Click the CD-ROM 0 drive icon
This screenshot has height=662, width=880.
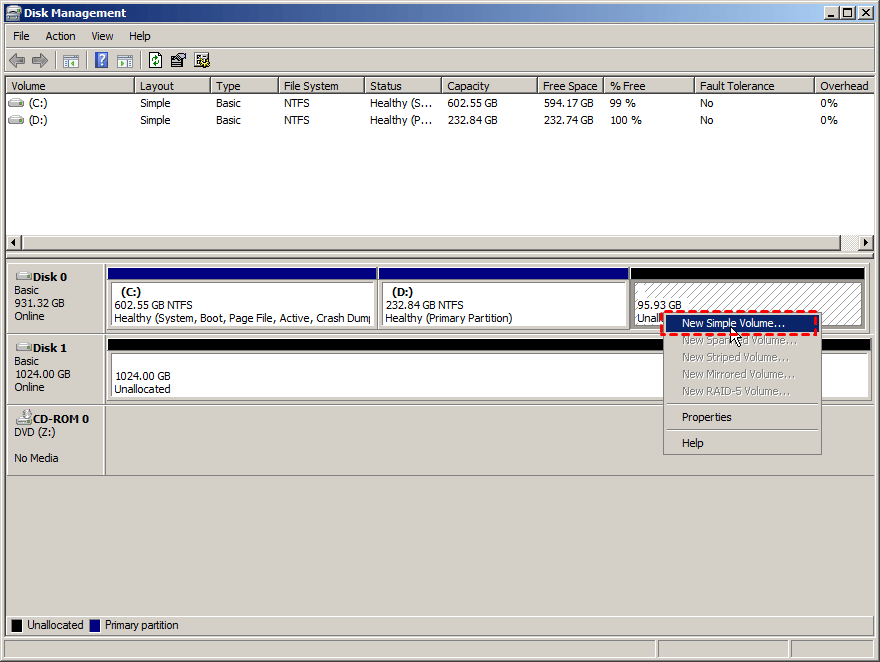tap(24, 417)
